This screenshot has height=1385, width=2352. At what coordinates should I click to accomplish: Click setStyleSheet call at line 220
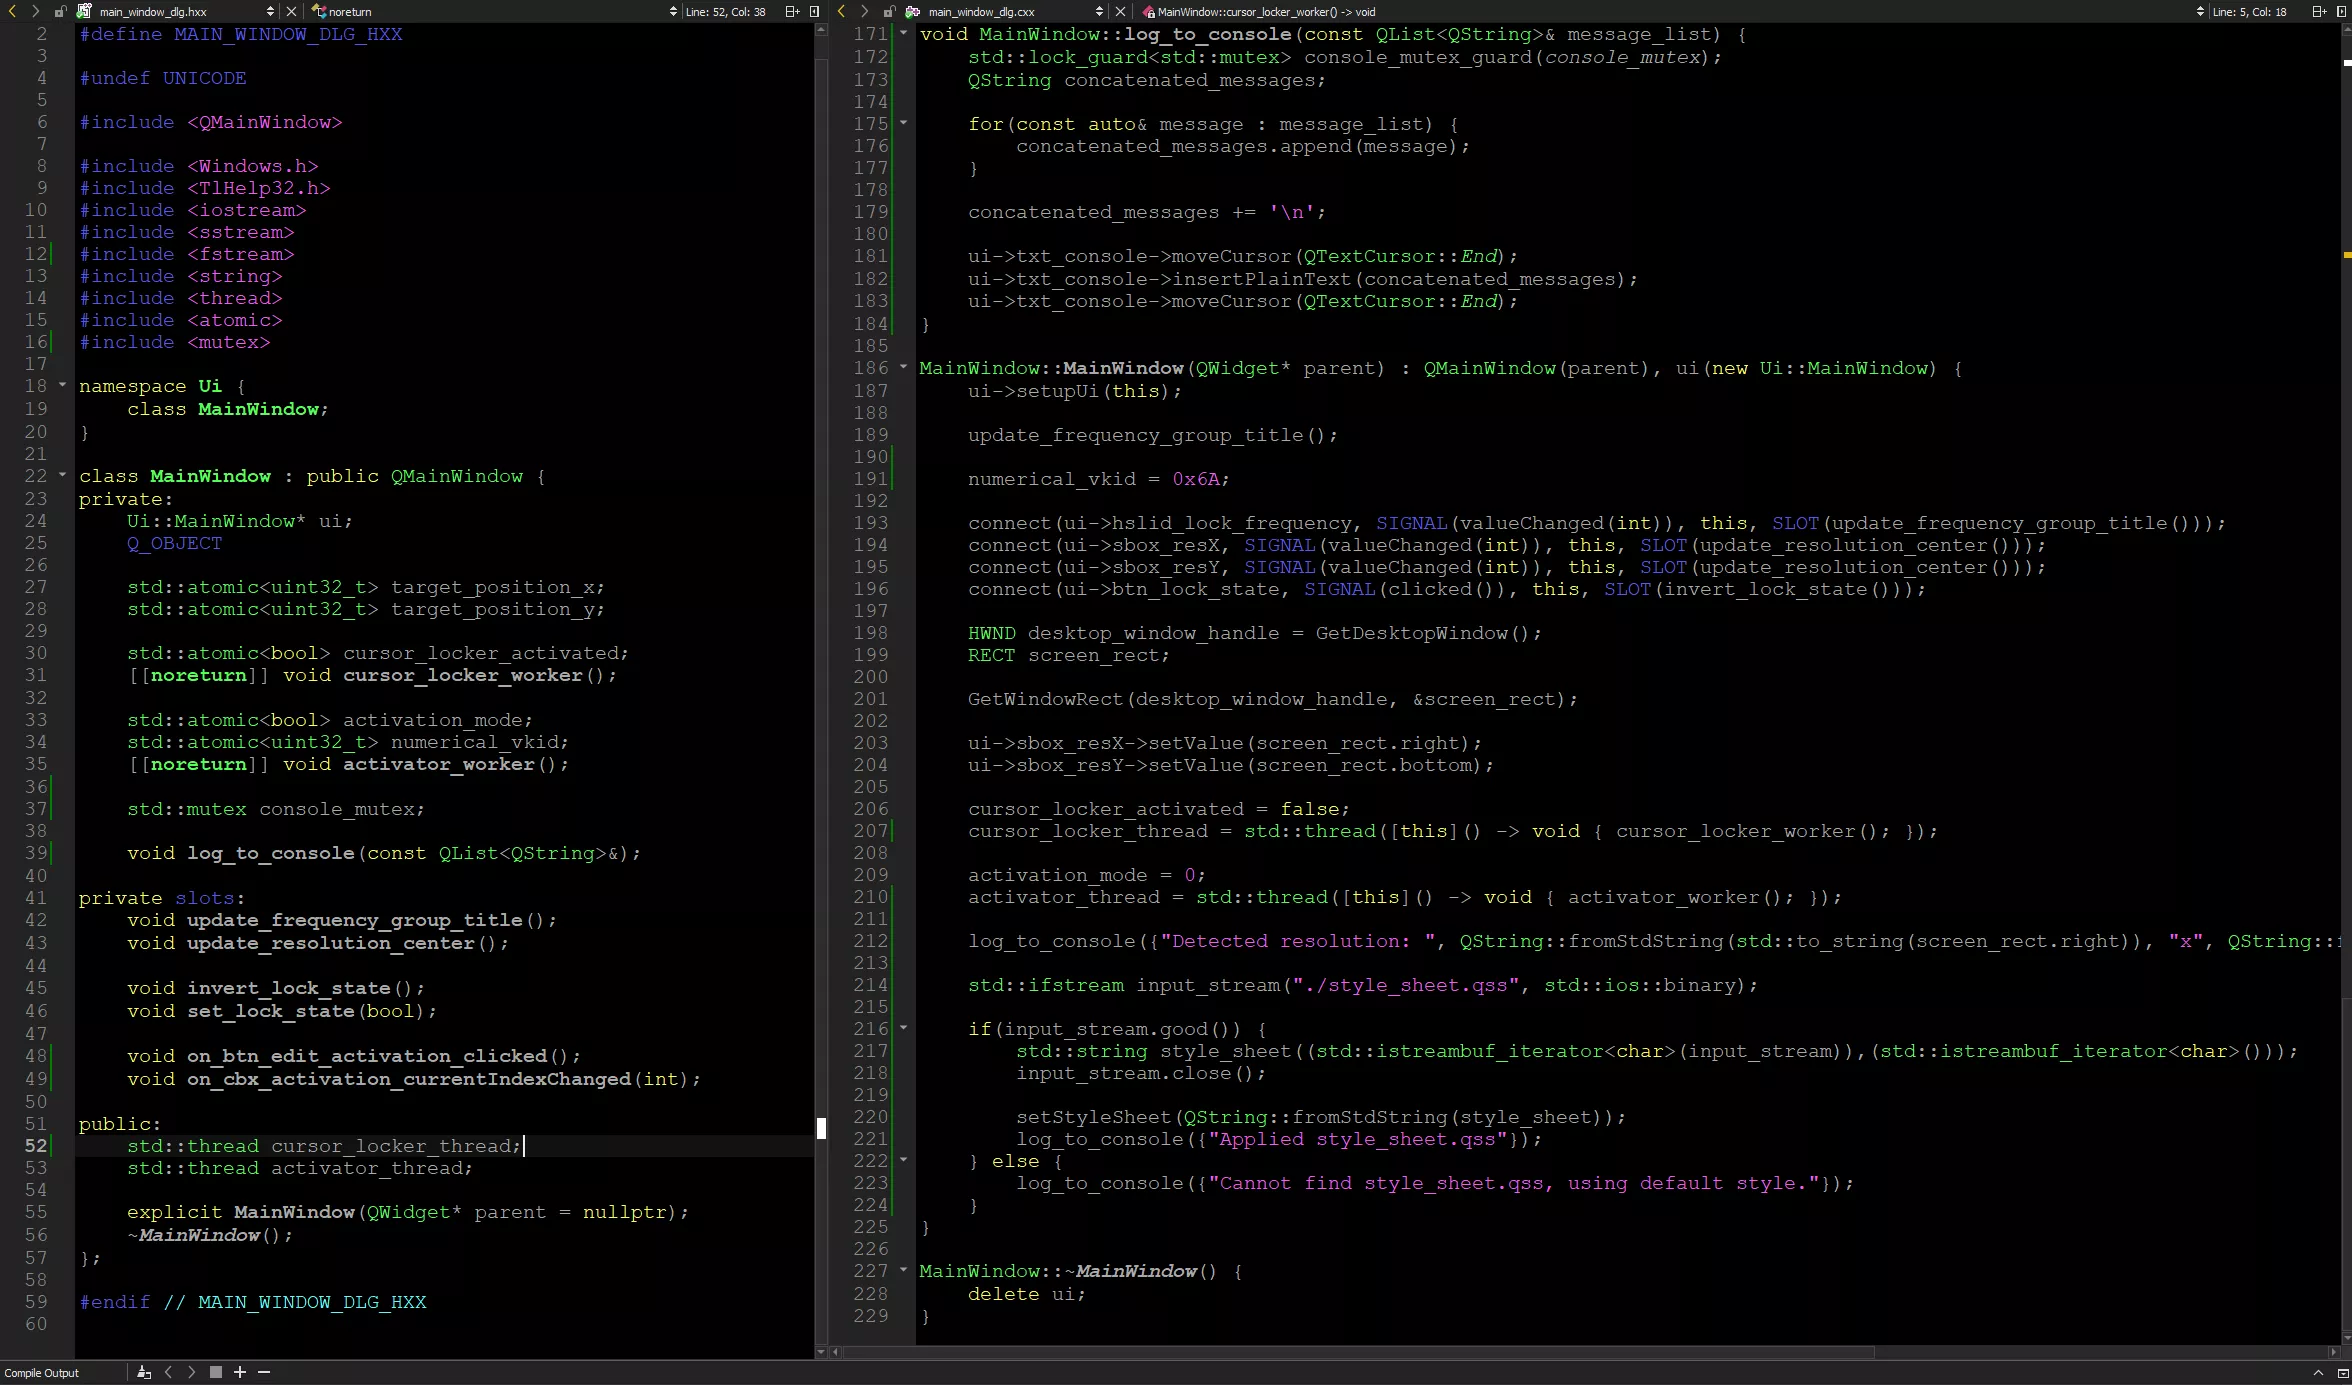1322,1117
